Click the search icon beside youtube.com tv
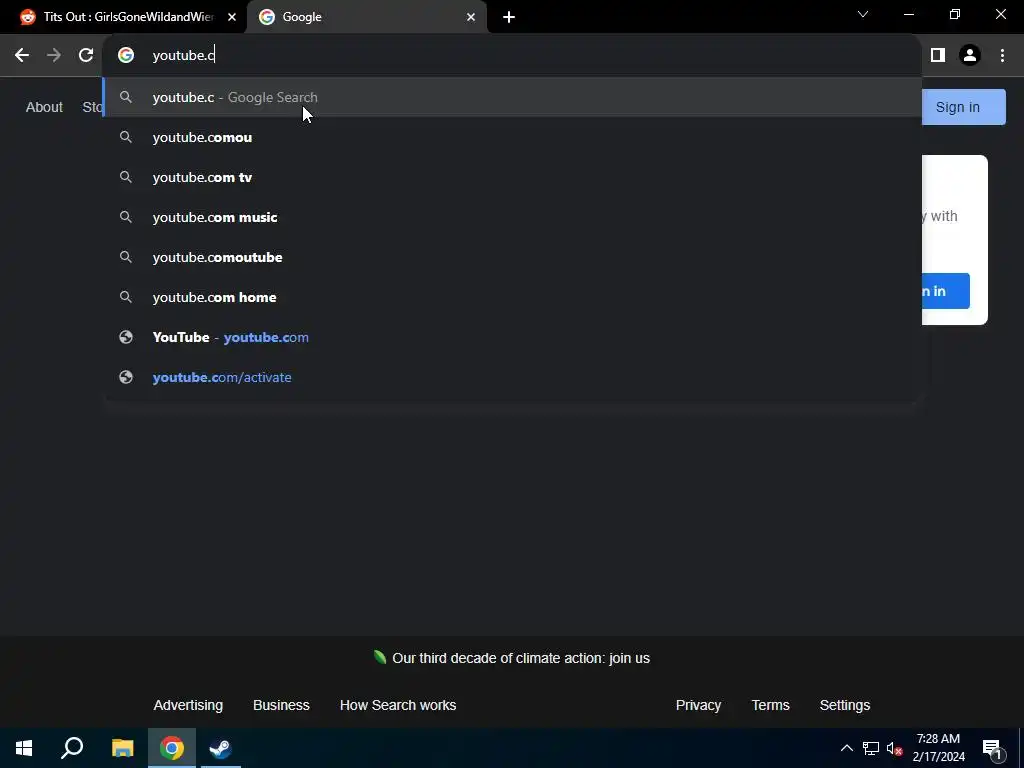This screenshot has height=768, width=1024. click(126, 178)
